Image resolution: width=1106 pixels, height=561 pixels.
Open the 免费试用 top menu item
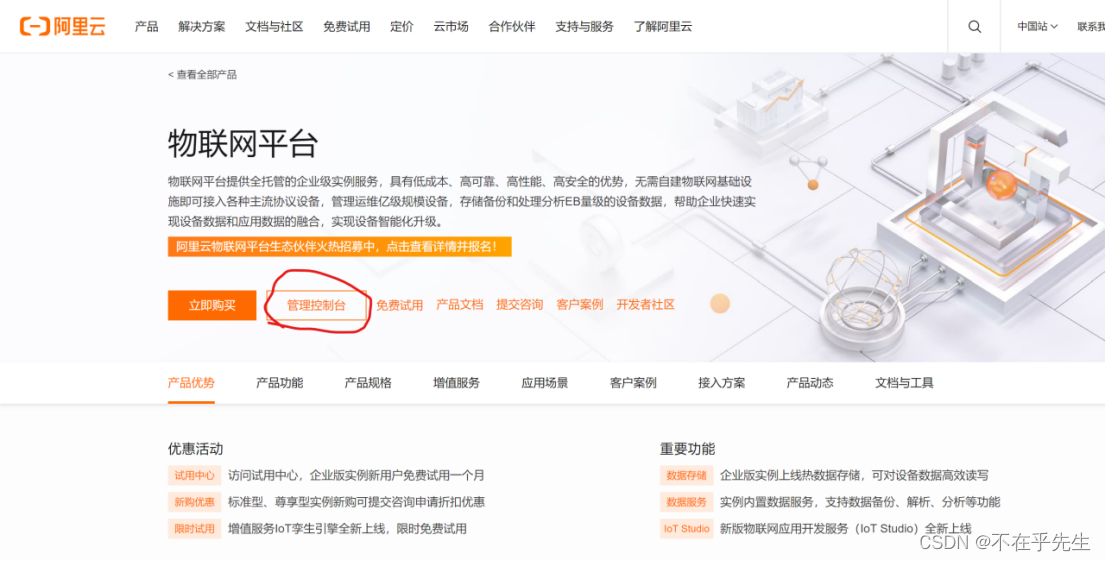[x=346, y=27]
